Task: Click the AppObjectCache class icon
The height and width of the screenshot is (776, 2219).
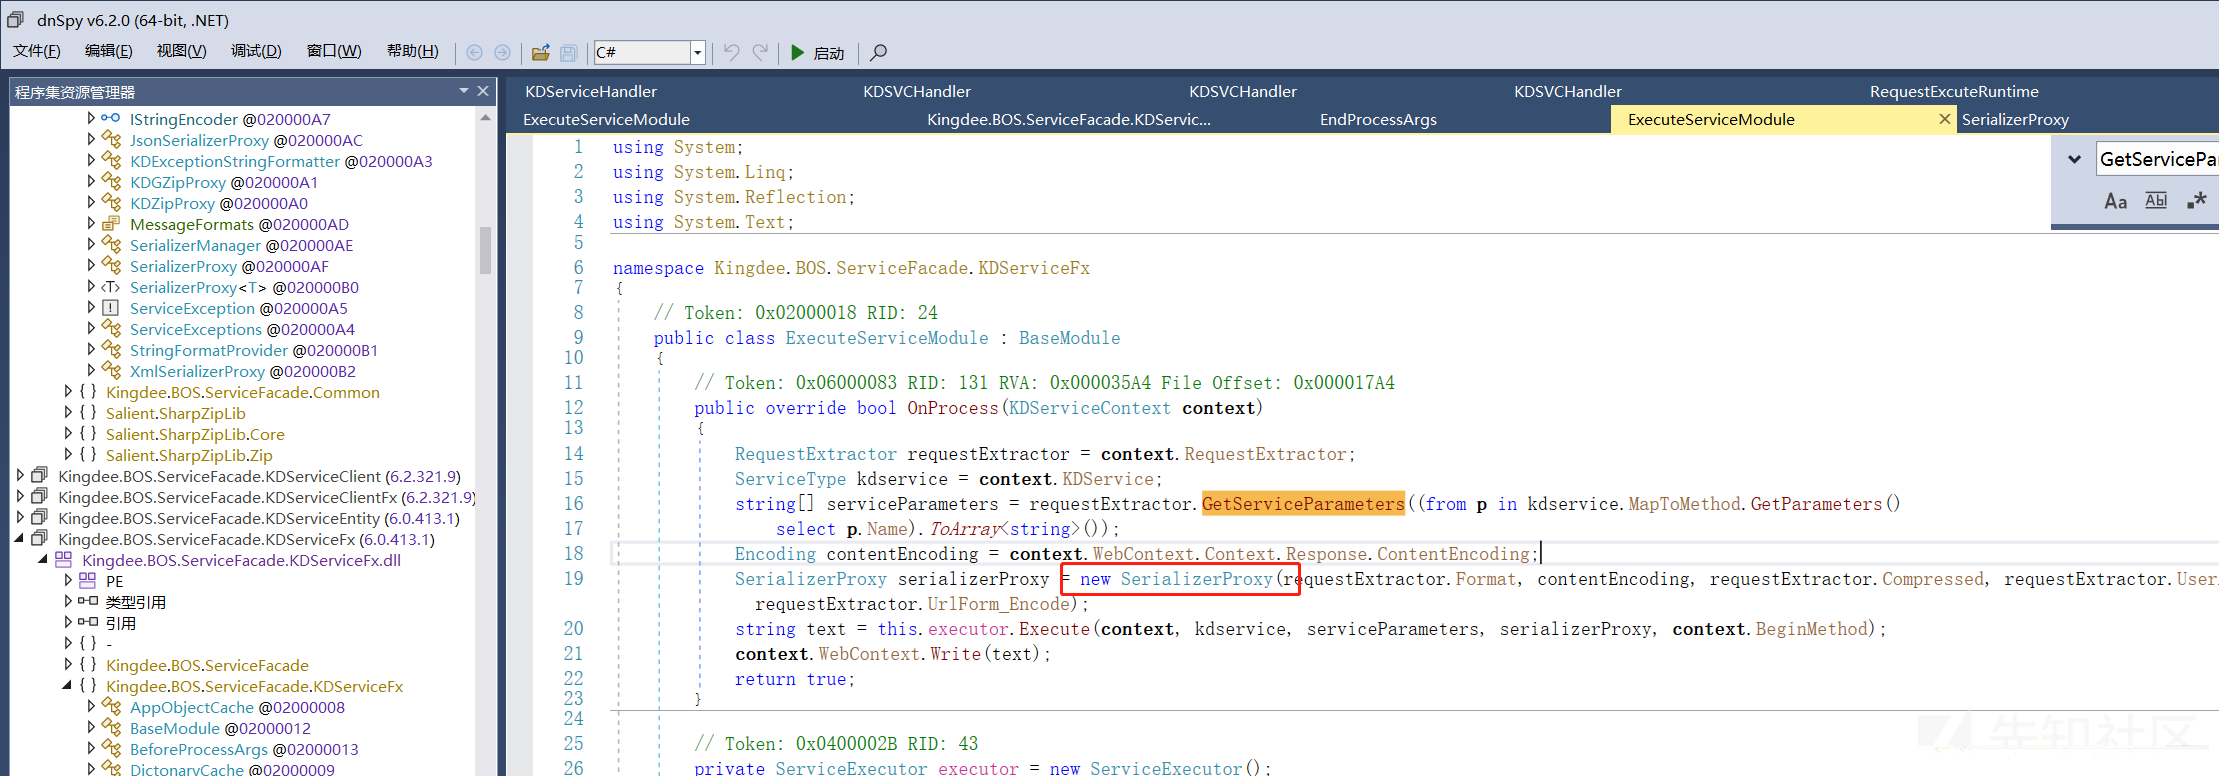Action: coord(111,706)
